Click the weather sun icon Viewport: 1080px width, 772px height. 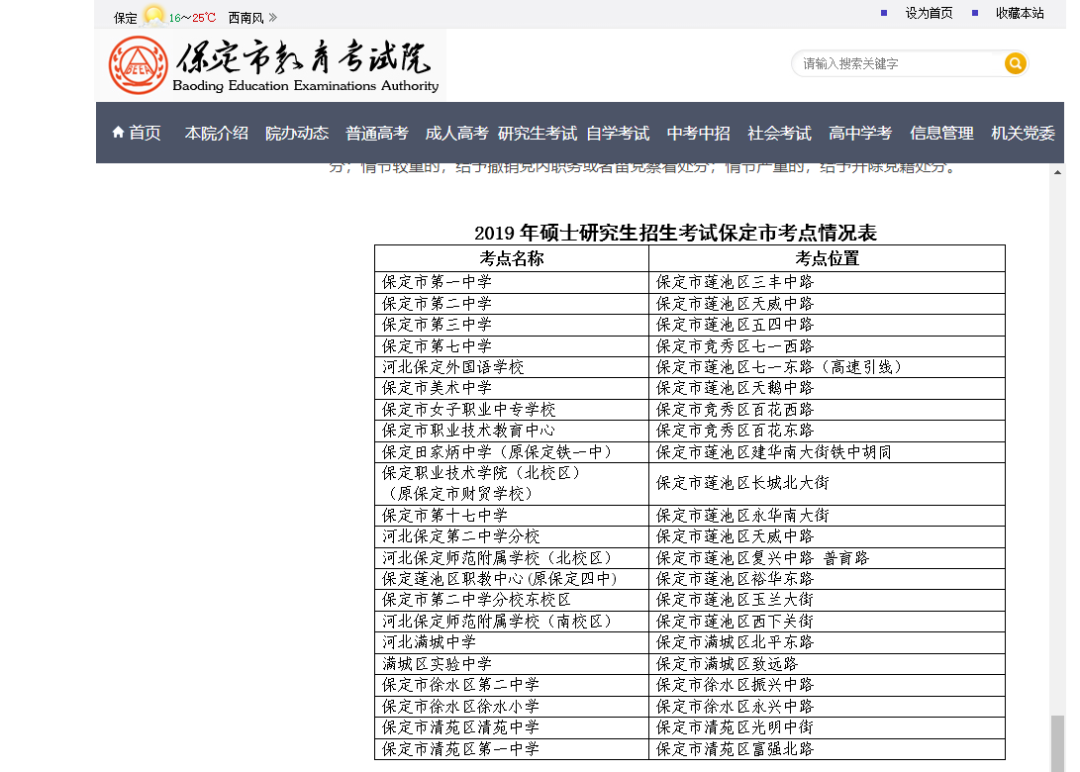tap(153, 16)
